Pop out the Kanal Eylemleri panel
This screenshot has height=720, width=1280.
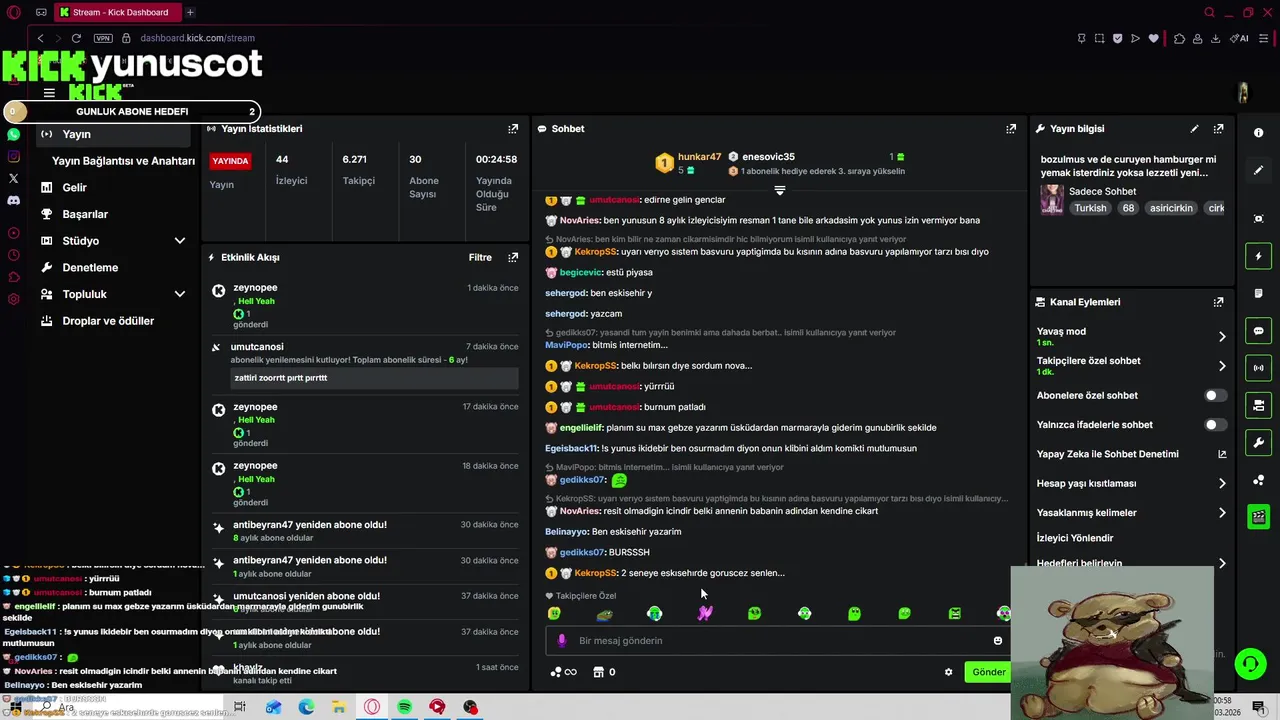1218,302
